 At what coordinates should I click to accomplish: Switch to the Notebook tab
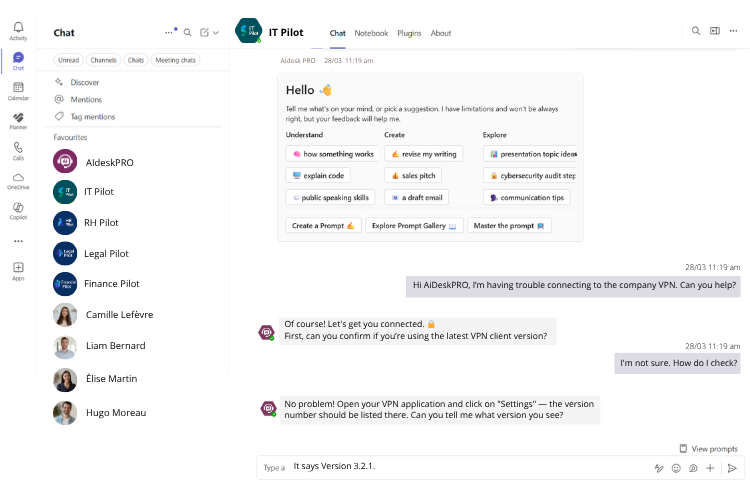coord(371,33)
